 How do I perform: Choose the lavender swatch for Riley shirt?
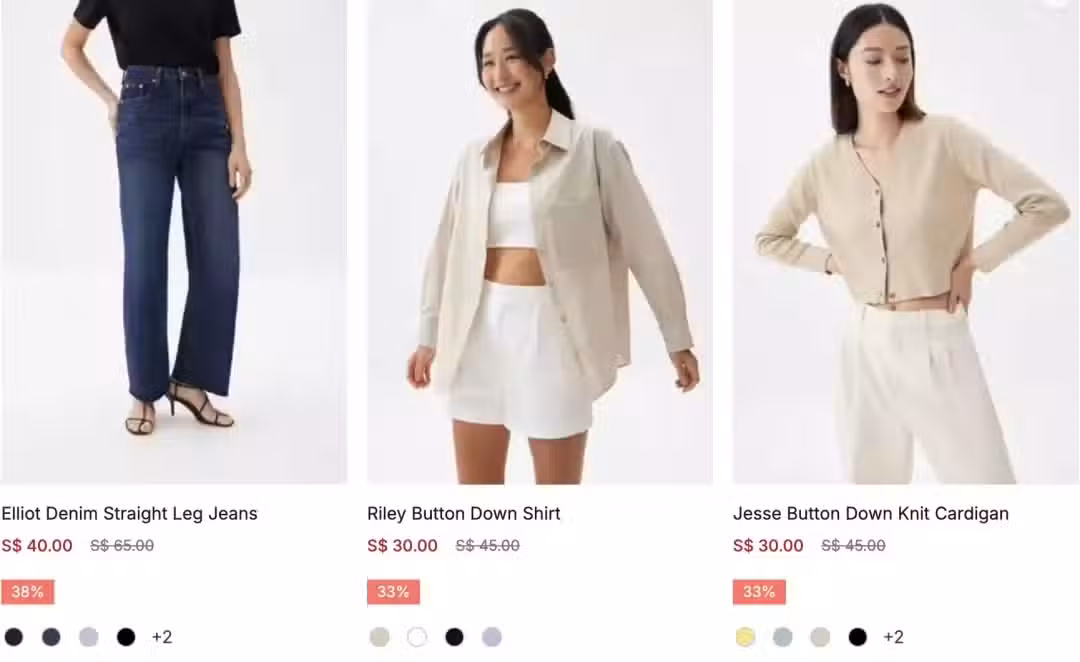492,637
